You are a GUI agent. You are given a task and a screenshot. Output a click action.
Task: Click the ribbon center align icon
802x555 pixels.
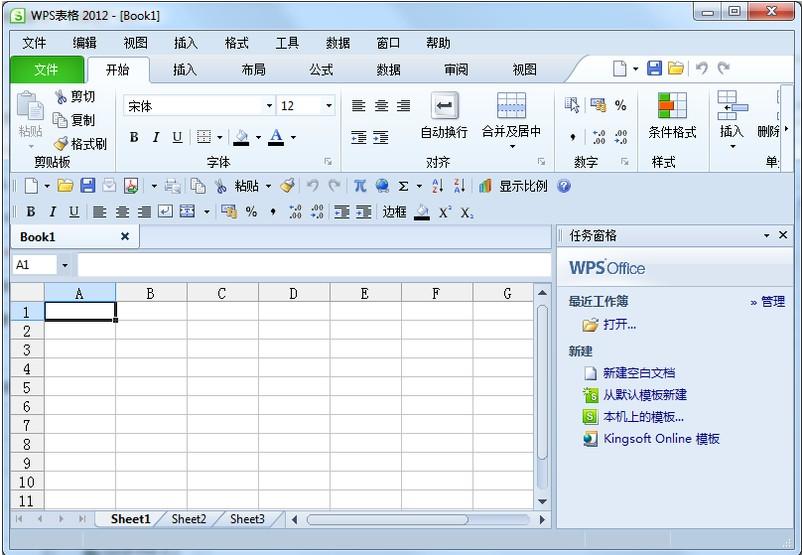[381, 106]
